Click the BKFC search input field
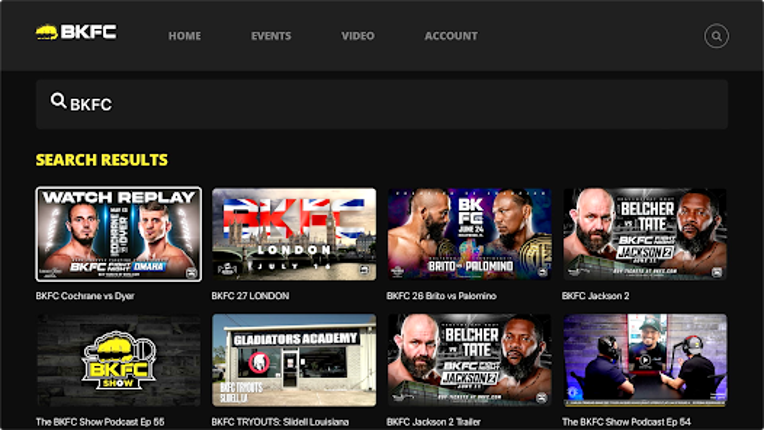This screenshot has width=764, height=430. coord(382,104)
